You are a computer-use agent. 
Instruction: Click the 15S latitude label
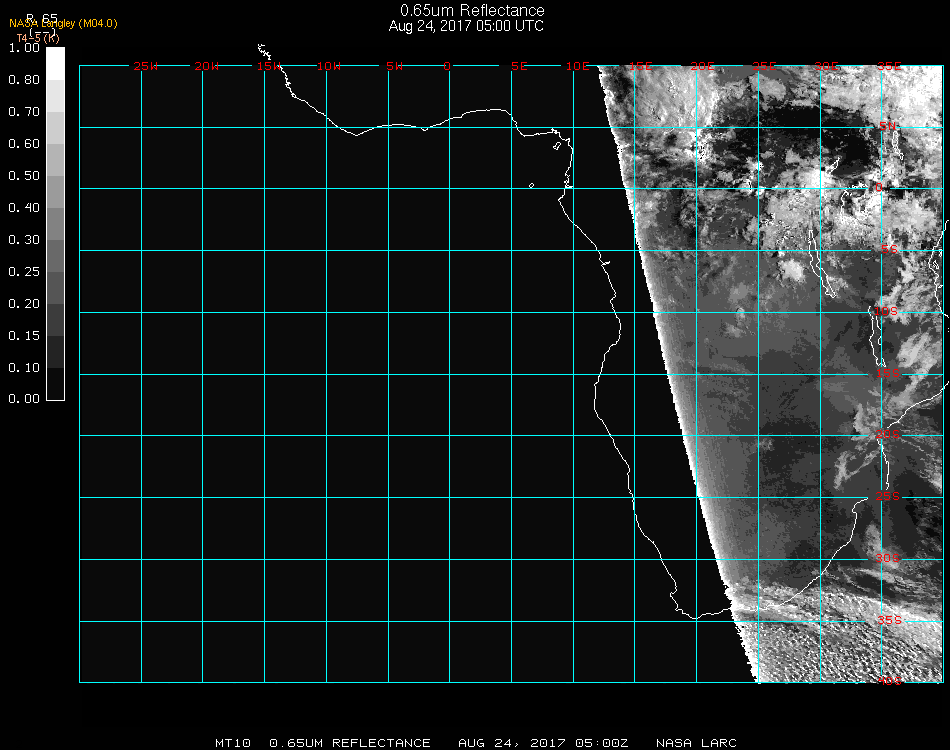pyautogui.click(x=888, y=373)
